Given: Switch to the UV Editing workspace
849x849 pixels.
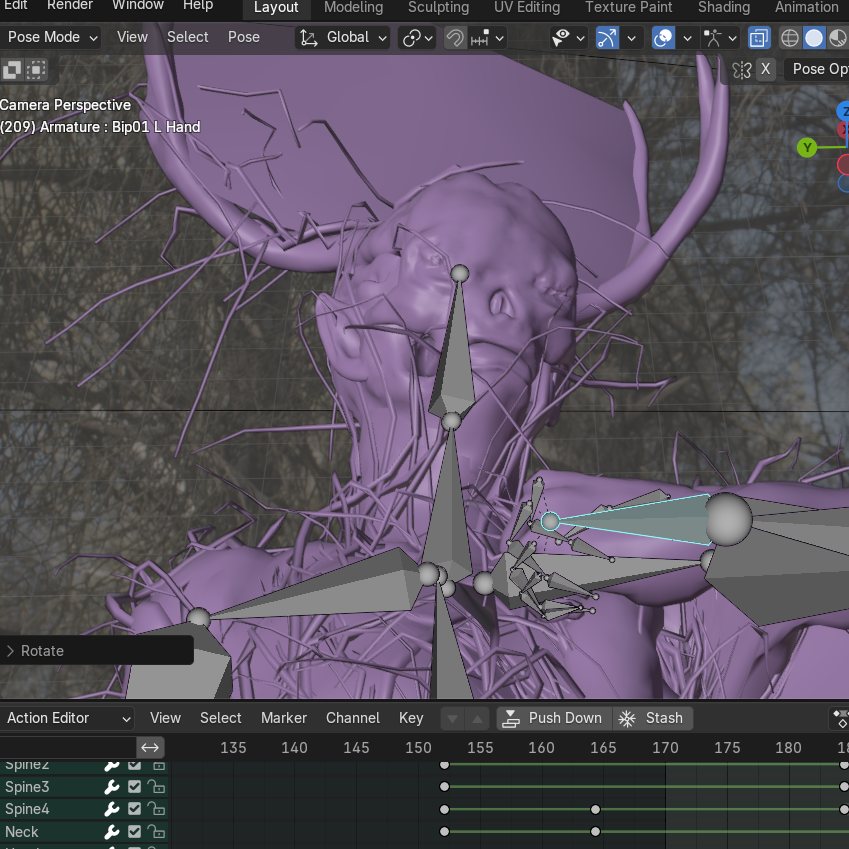Looking at the screenshot, I should pyautogui.click(x=527, y=8).
